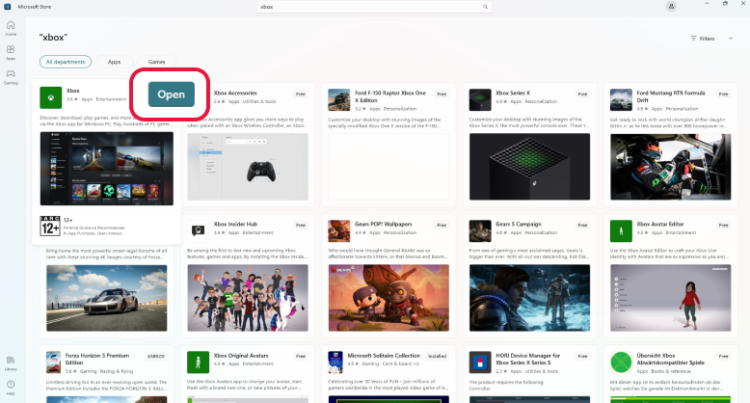Click Free button on Xbox Avatar Editor
The image size is (750, 403).
coord(723,225)
